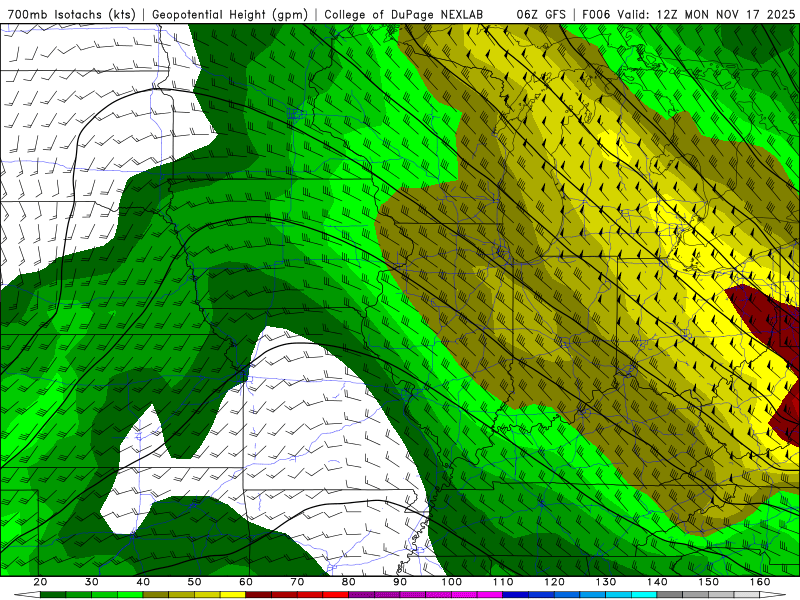Click the dark blue swatch at 110 knots
This screenshot has height=600, width=800.
click(516, 594)
